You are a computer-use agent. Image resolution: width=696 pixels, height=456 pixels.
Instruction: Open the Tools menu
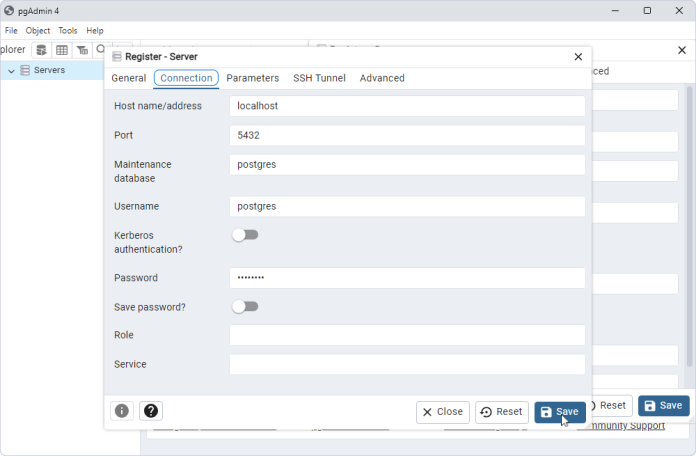(67, 31)
